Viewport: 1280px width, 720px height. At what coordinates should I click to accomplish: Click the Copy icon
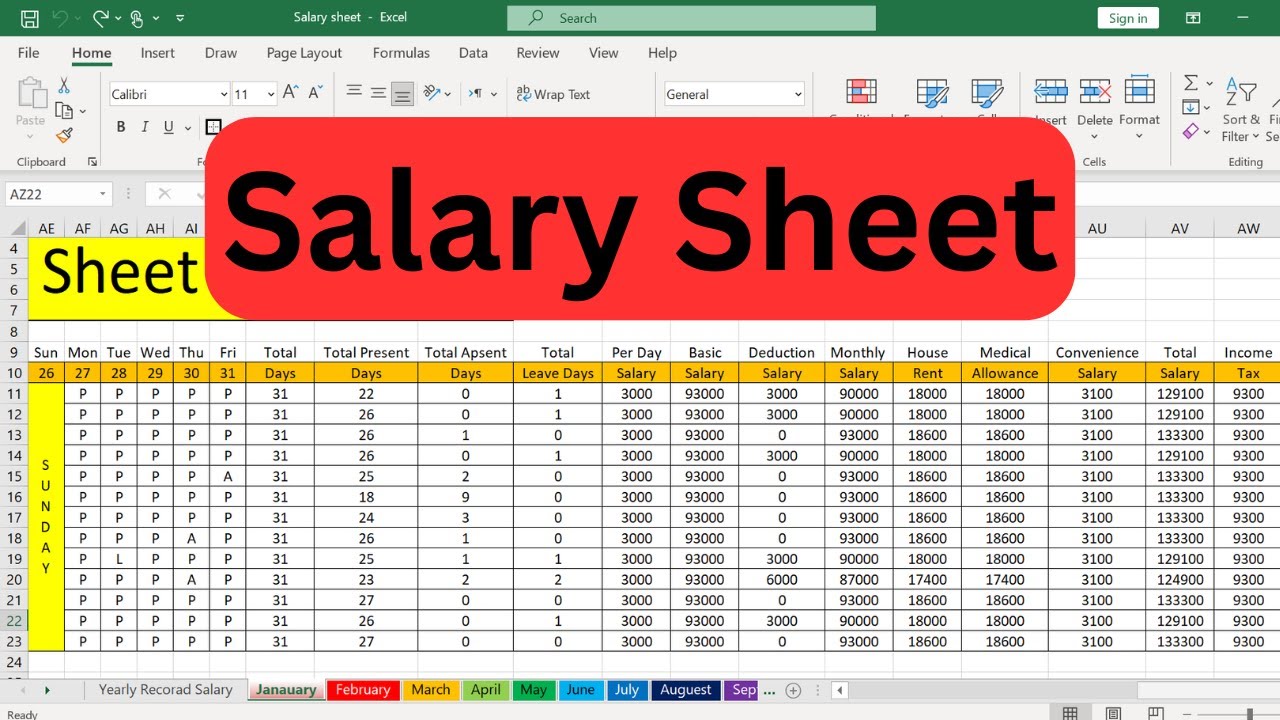pyautogui.click(x=64, y=111)
